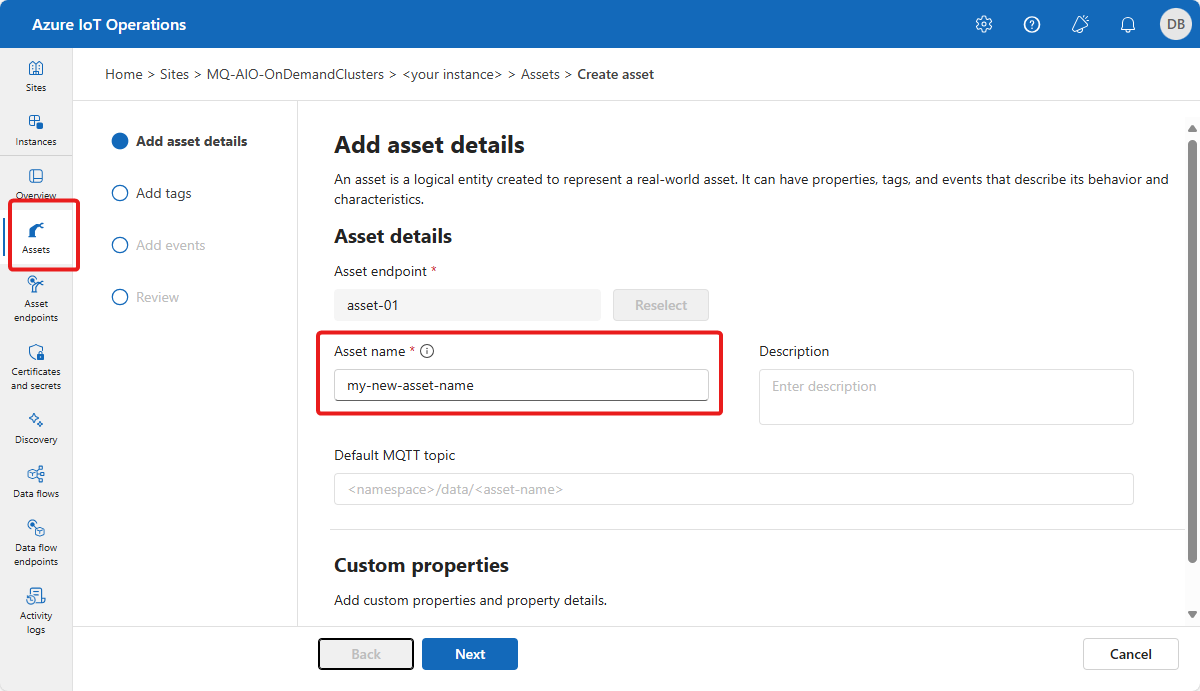This screenshot has height=691, width=1200.
Task: Click <your instance> in the breadcrumb
Action: pos(452,74)
